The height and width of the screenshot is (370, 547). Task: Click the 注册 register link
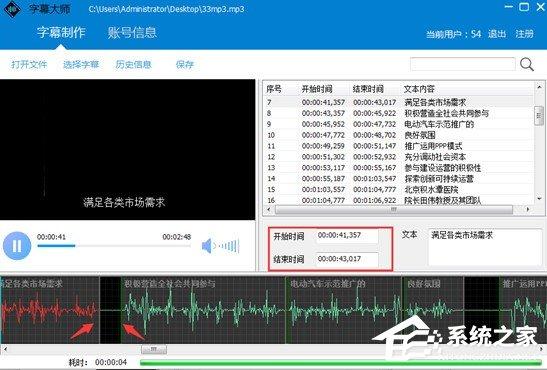coord(524,34)
